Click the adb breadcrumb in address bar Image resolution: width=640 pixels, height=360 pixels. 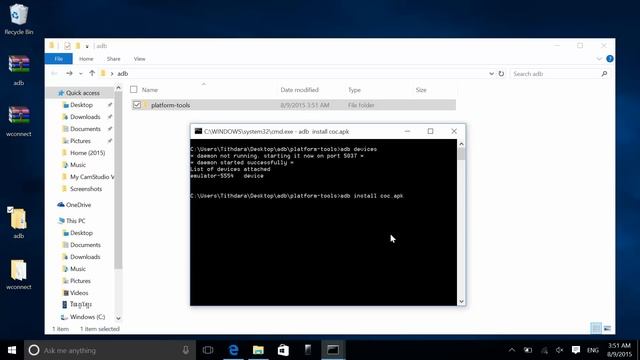click(x=122, y=73)
